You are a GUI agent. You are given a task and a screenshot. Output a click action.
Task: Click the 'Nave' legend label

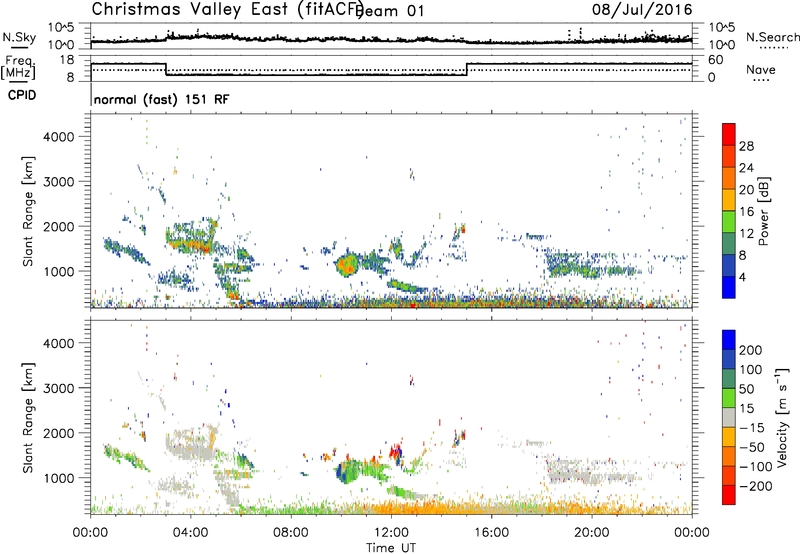point(761,70)
